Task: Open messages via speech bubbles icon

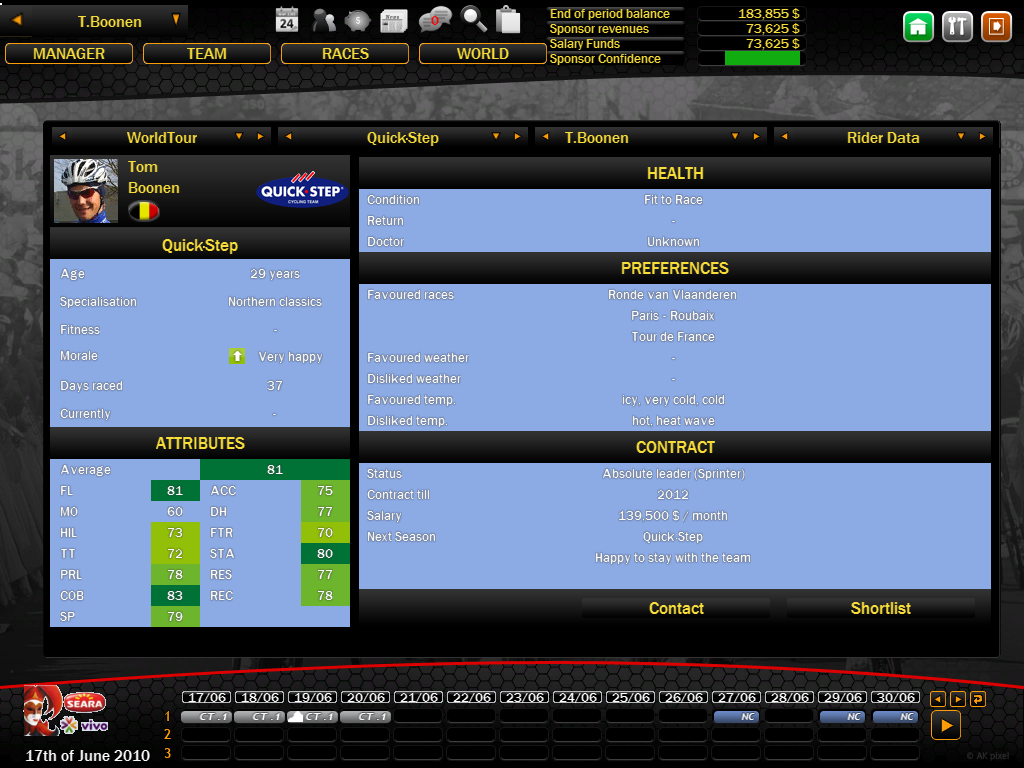Action: click(435, 20)
